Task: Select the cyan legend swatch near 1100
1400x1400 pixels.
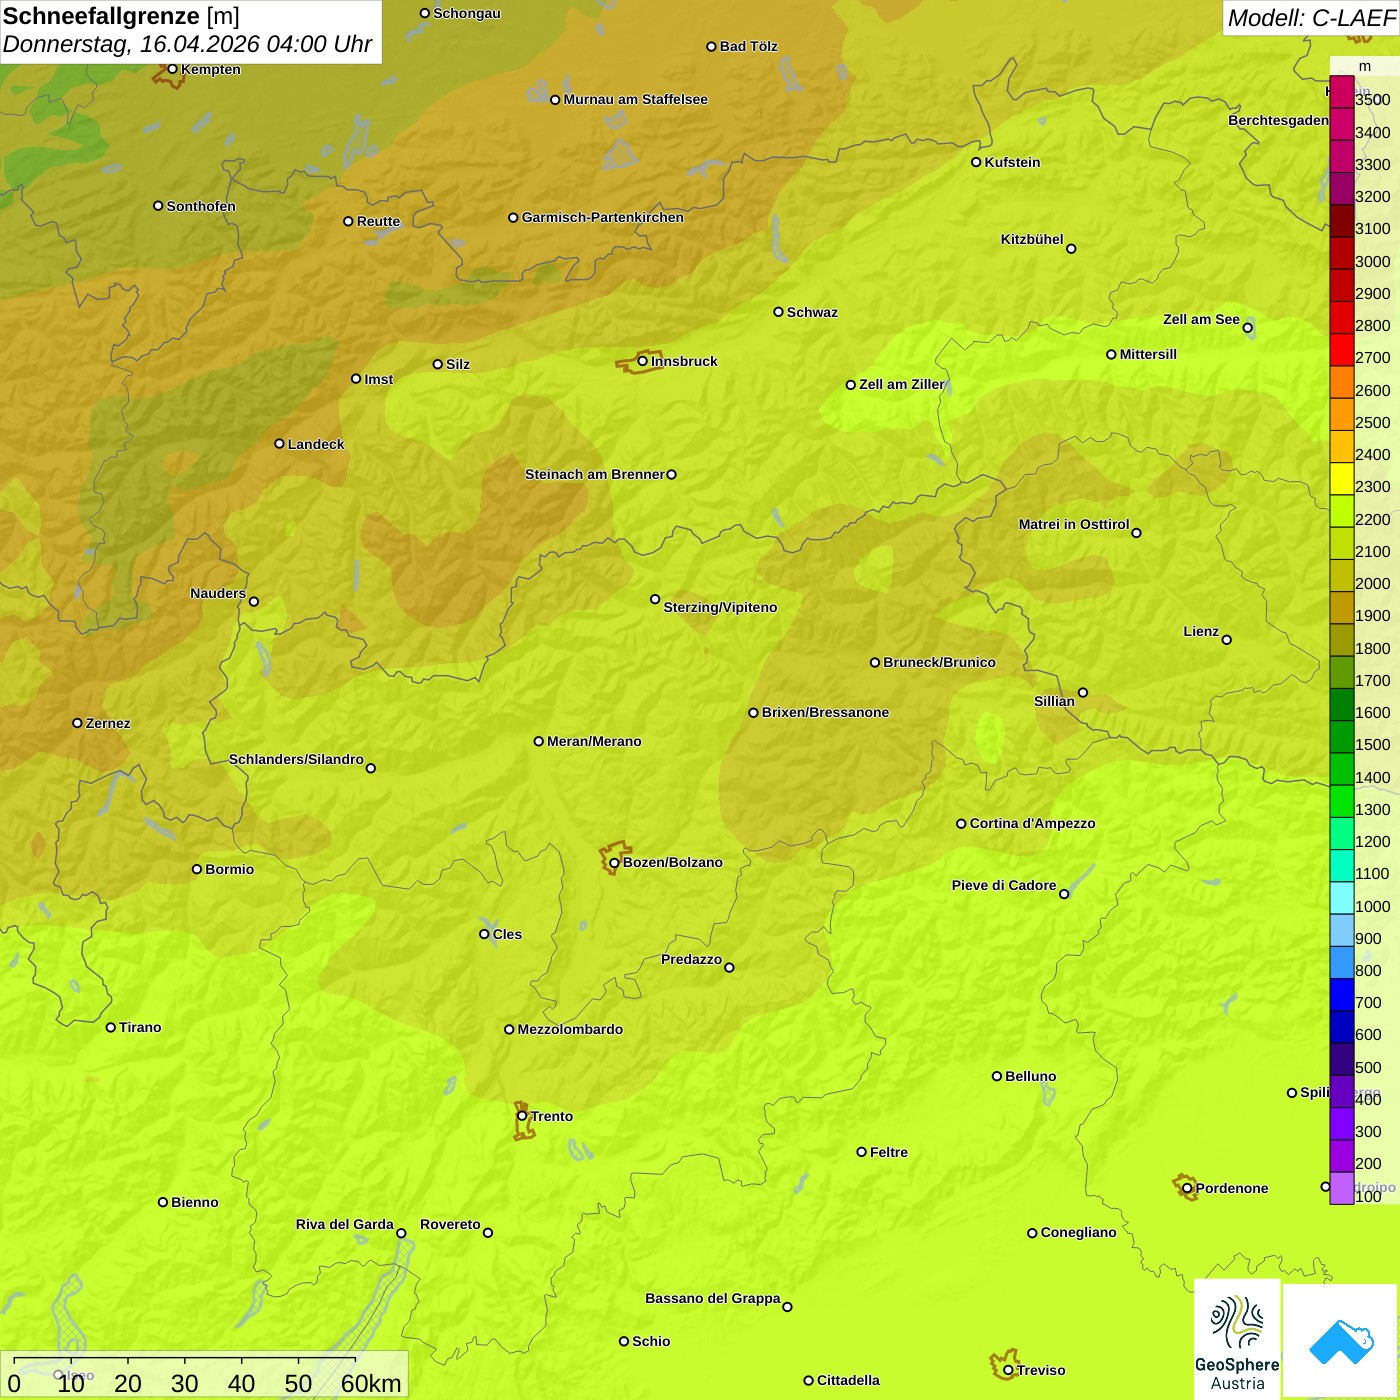Action: (x=1342, y=866)
